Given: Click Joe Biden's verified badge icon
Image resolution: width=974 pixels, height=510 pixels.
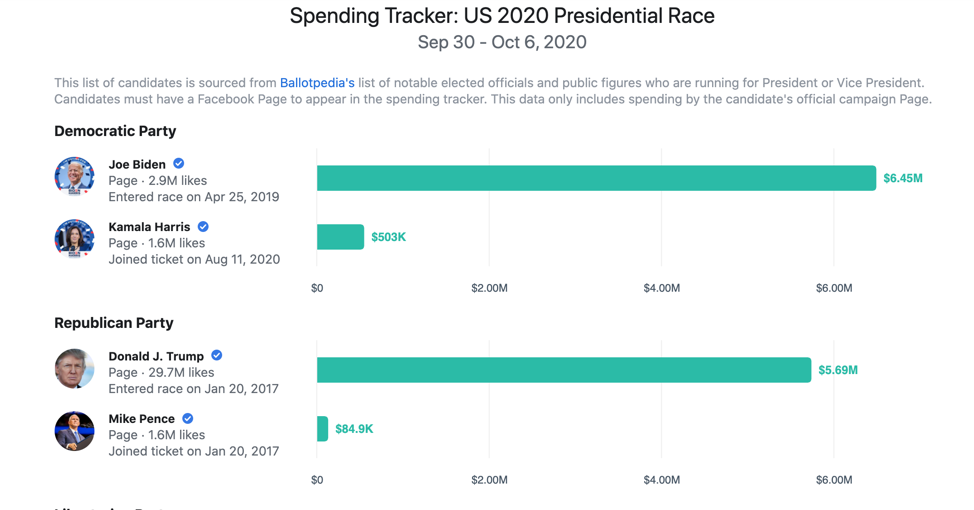Looking at the screenshot, I should pos(178,164).
